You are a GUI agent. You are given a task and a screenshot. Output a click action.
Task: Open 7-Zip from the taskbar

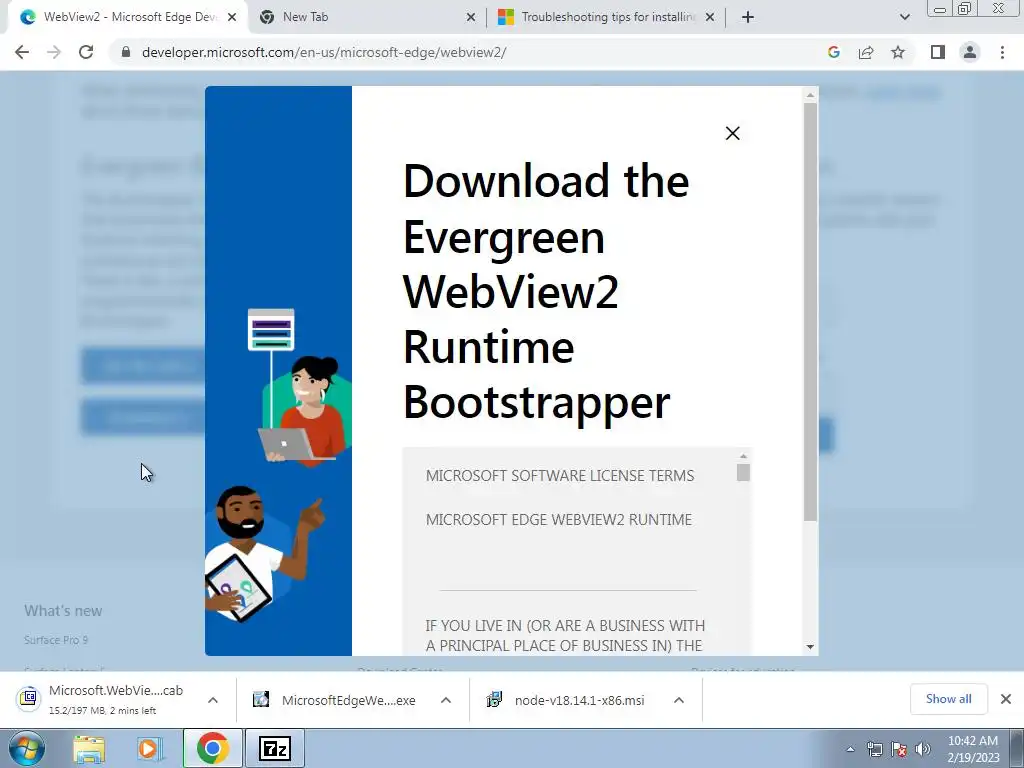(x=274, y=748)
